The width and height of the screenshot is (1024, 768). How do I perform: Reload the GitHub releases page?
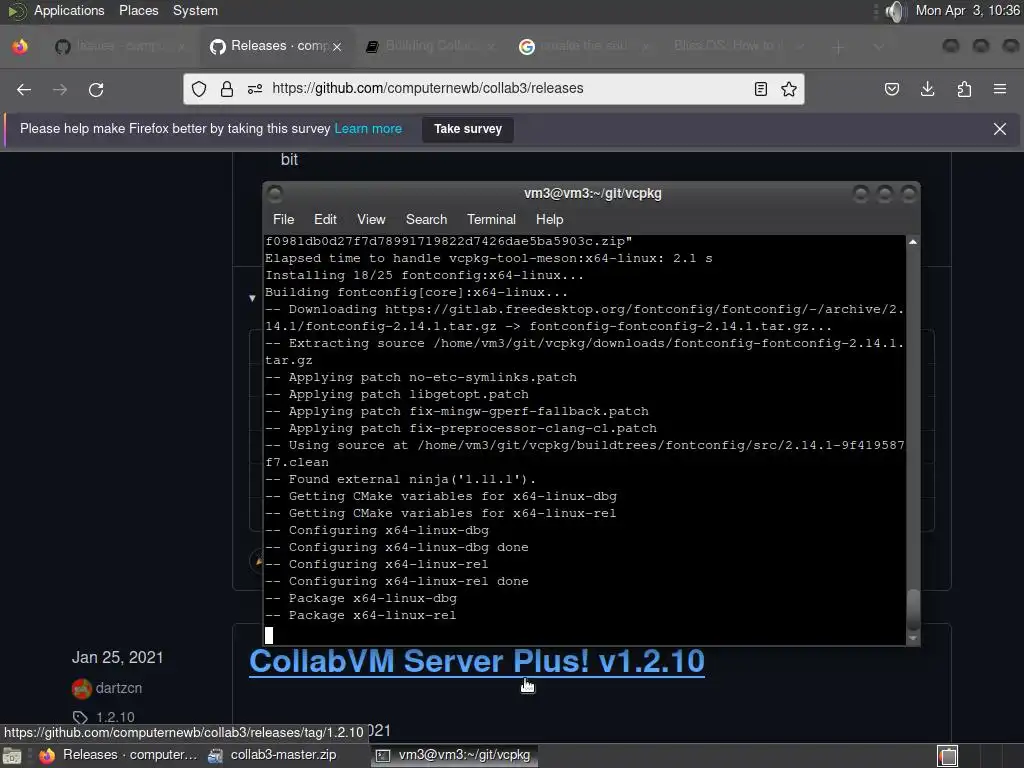pos(96,89)
